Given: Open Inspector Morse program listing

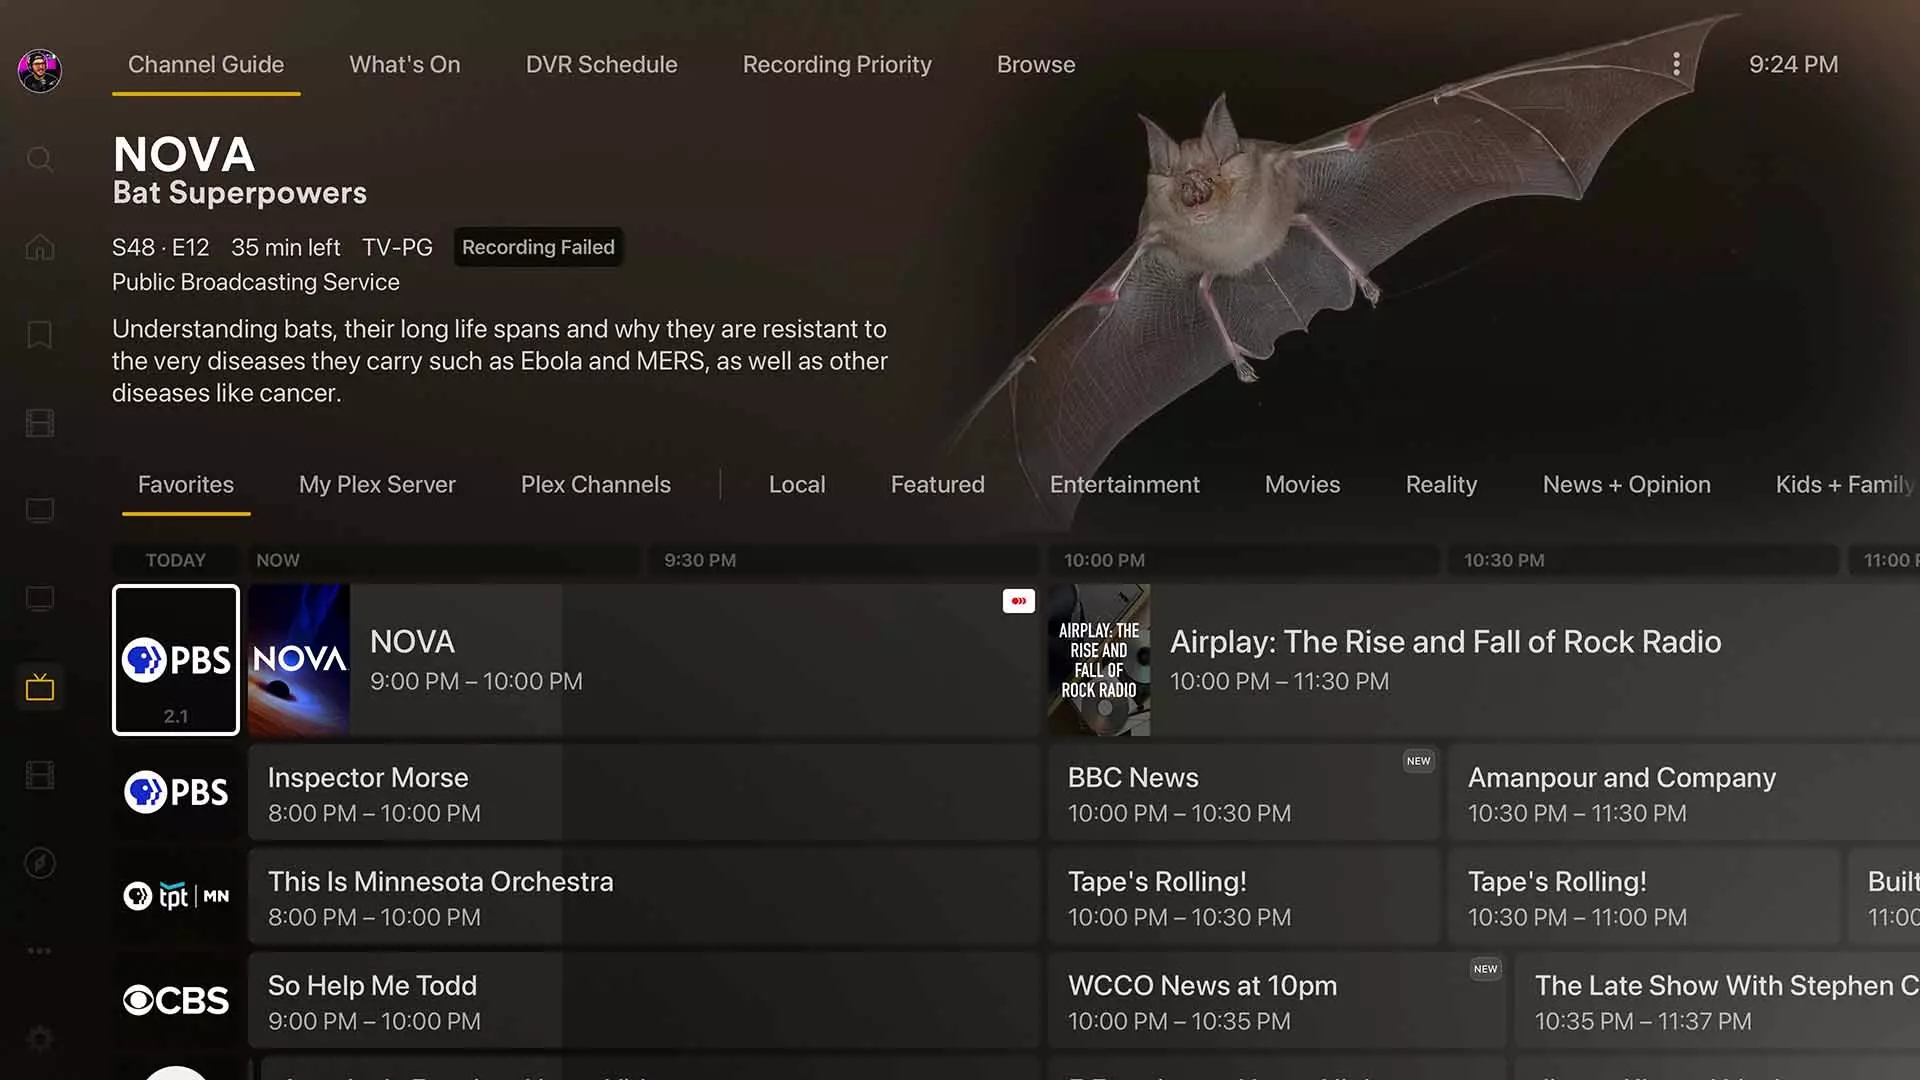Looking at the screenshot, I should (x=644, y=792).
